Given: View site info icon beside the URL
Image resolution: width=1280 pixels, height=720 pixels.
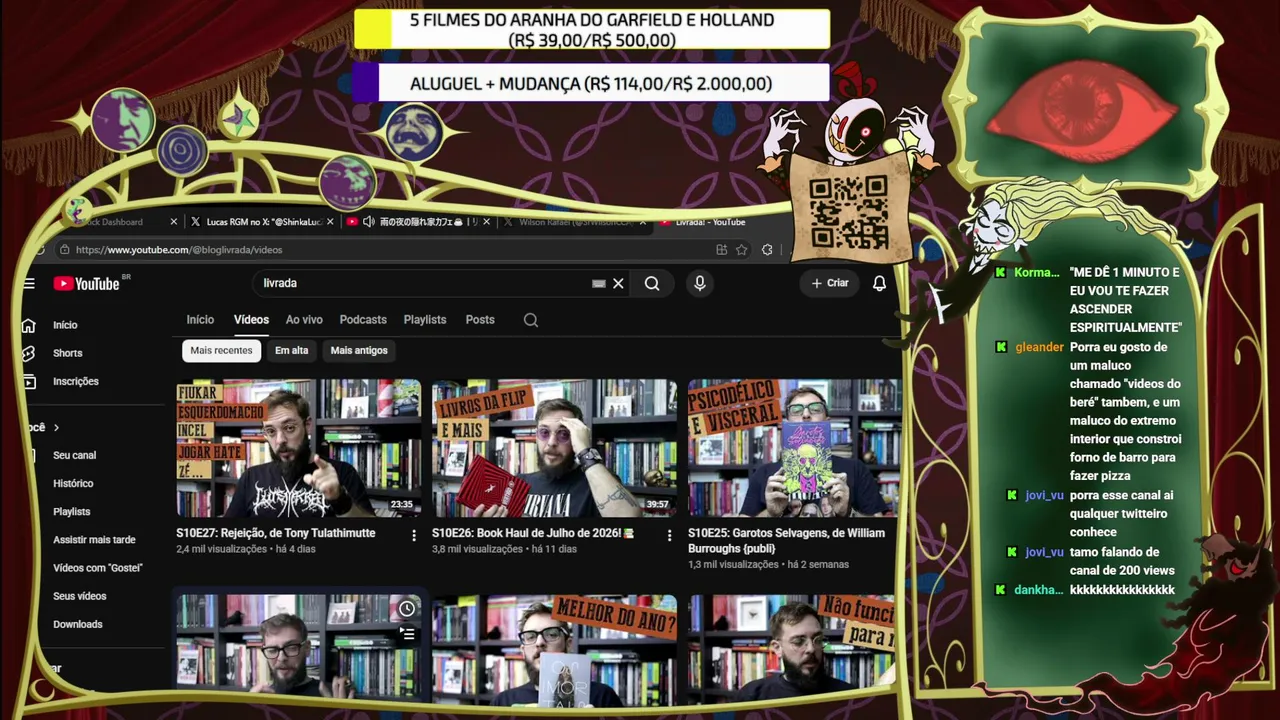Looking at the screenshot, I should (x=64, y=250).
